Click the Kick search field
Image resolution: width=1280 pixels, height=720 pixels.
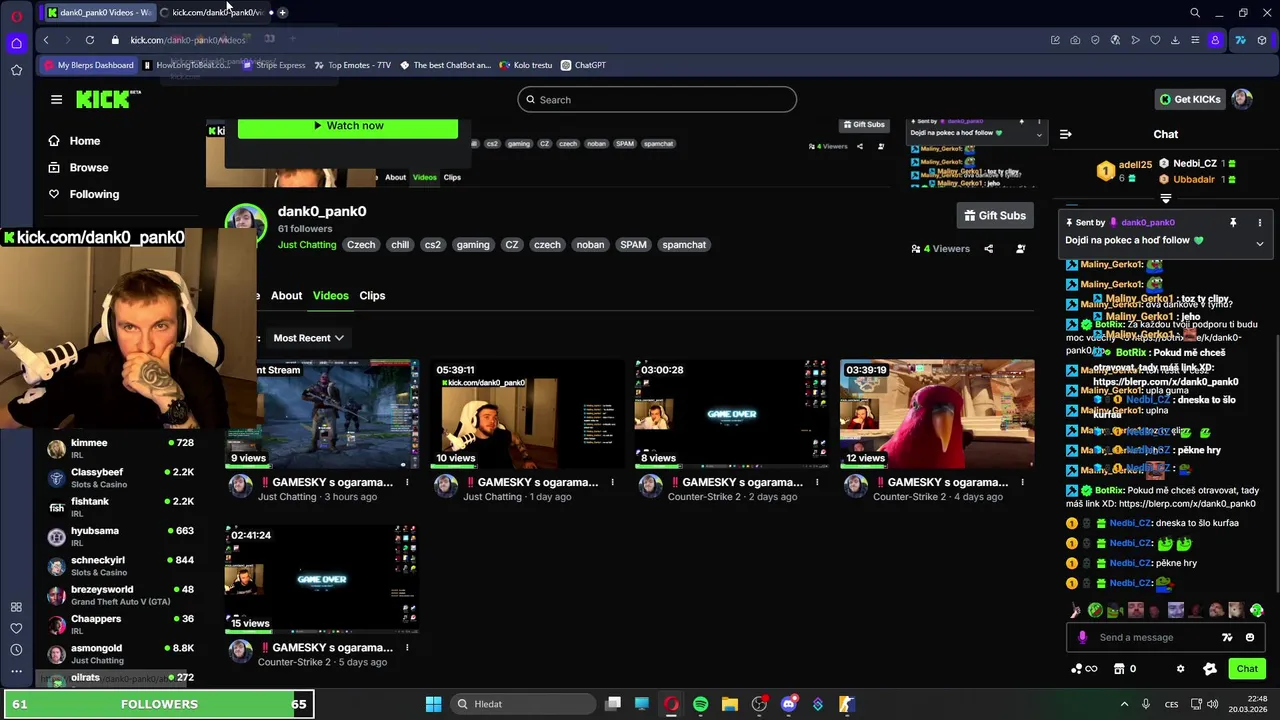click(657, 100)
